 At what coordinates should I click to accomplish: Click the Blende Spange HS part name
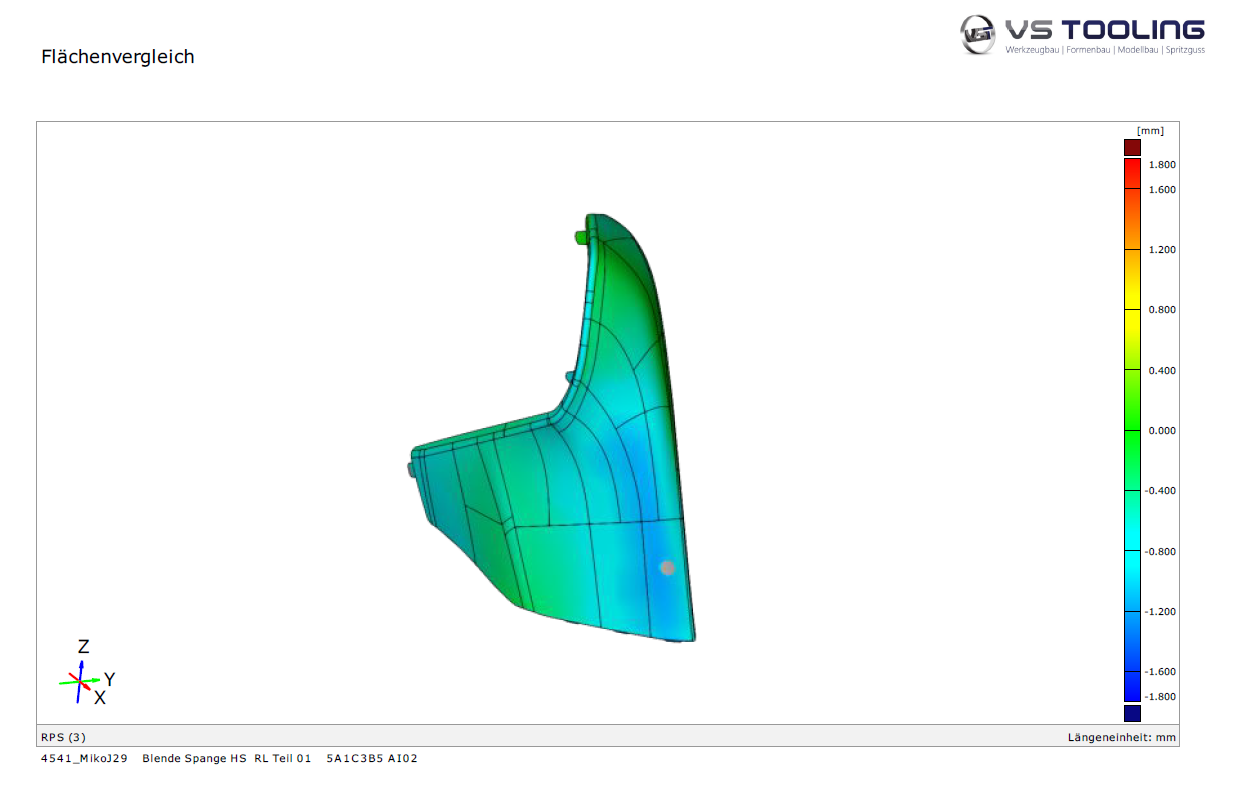tap(194, 759)
